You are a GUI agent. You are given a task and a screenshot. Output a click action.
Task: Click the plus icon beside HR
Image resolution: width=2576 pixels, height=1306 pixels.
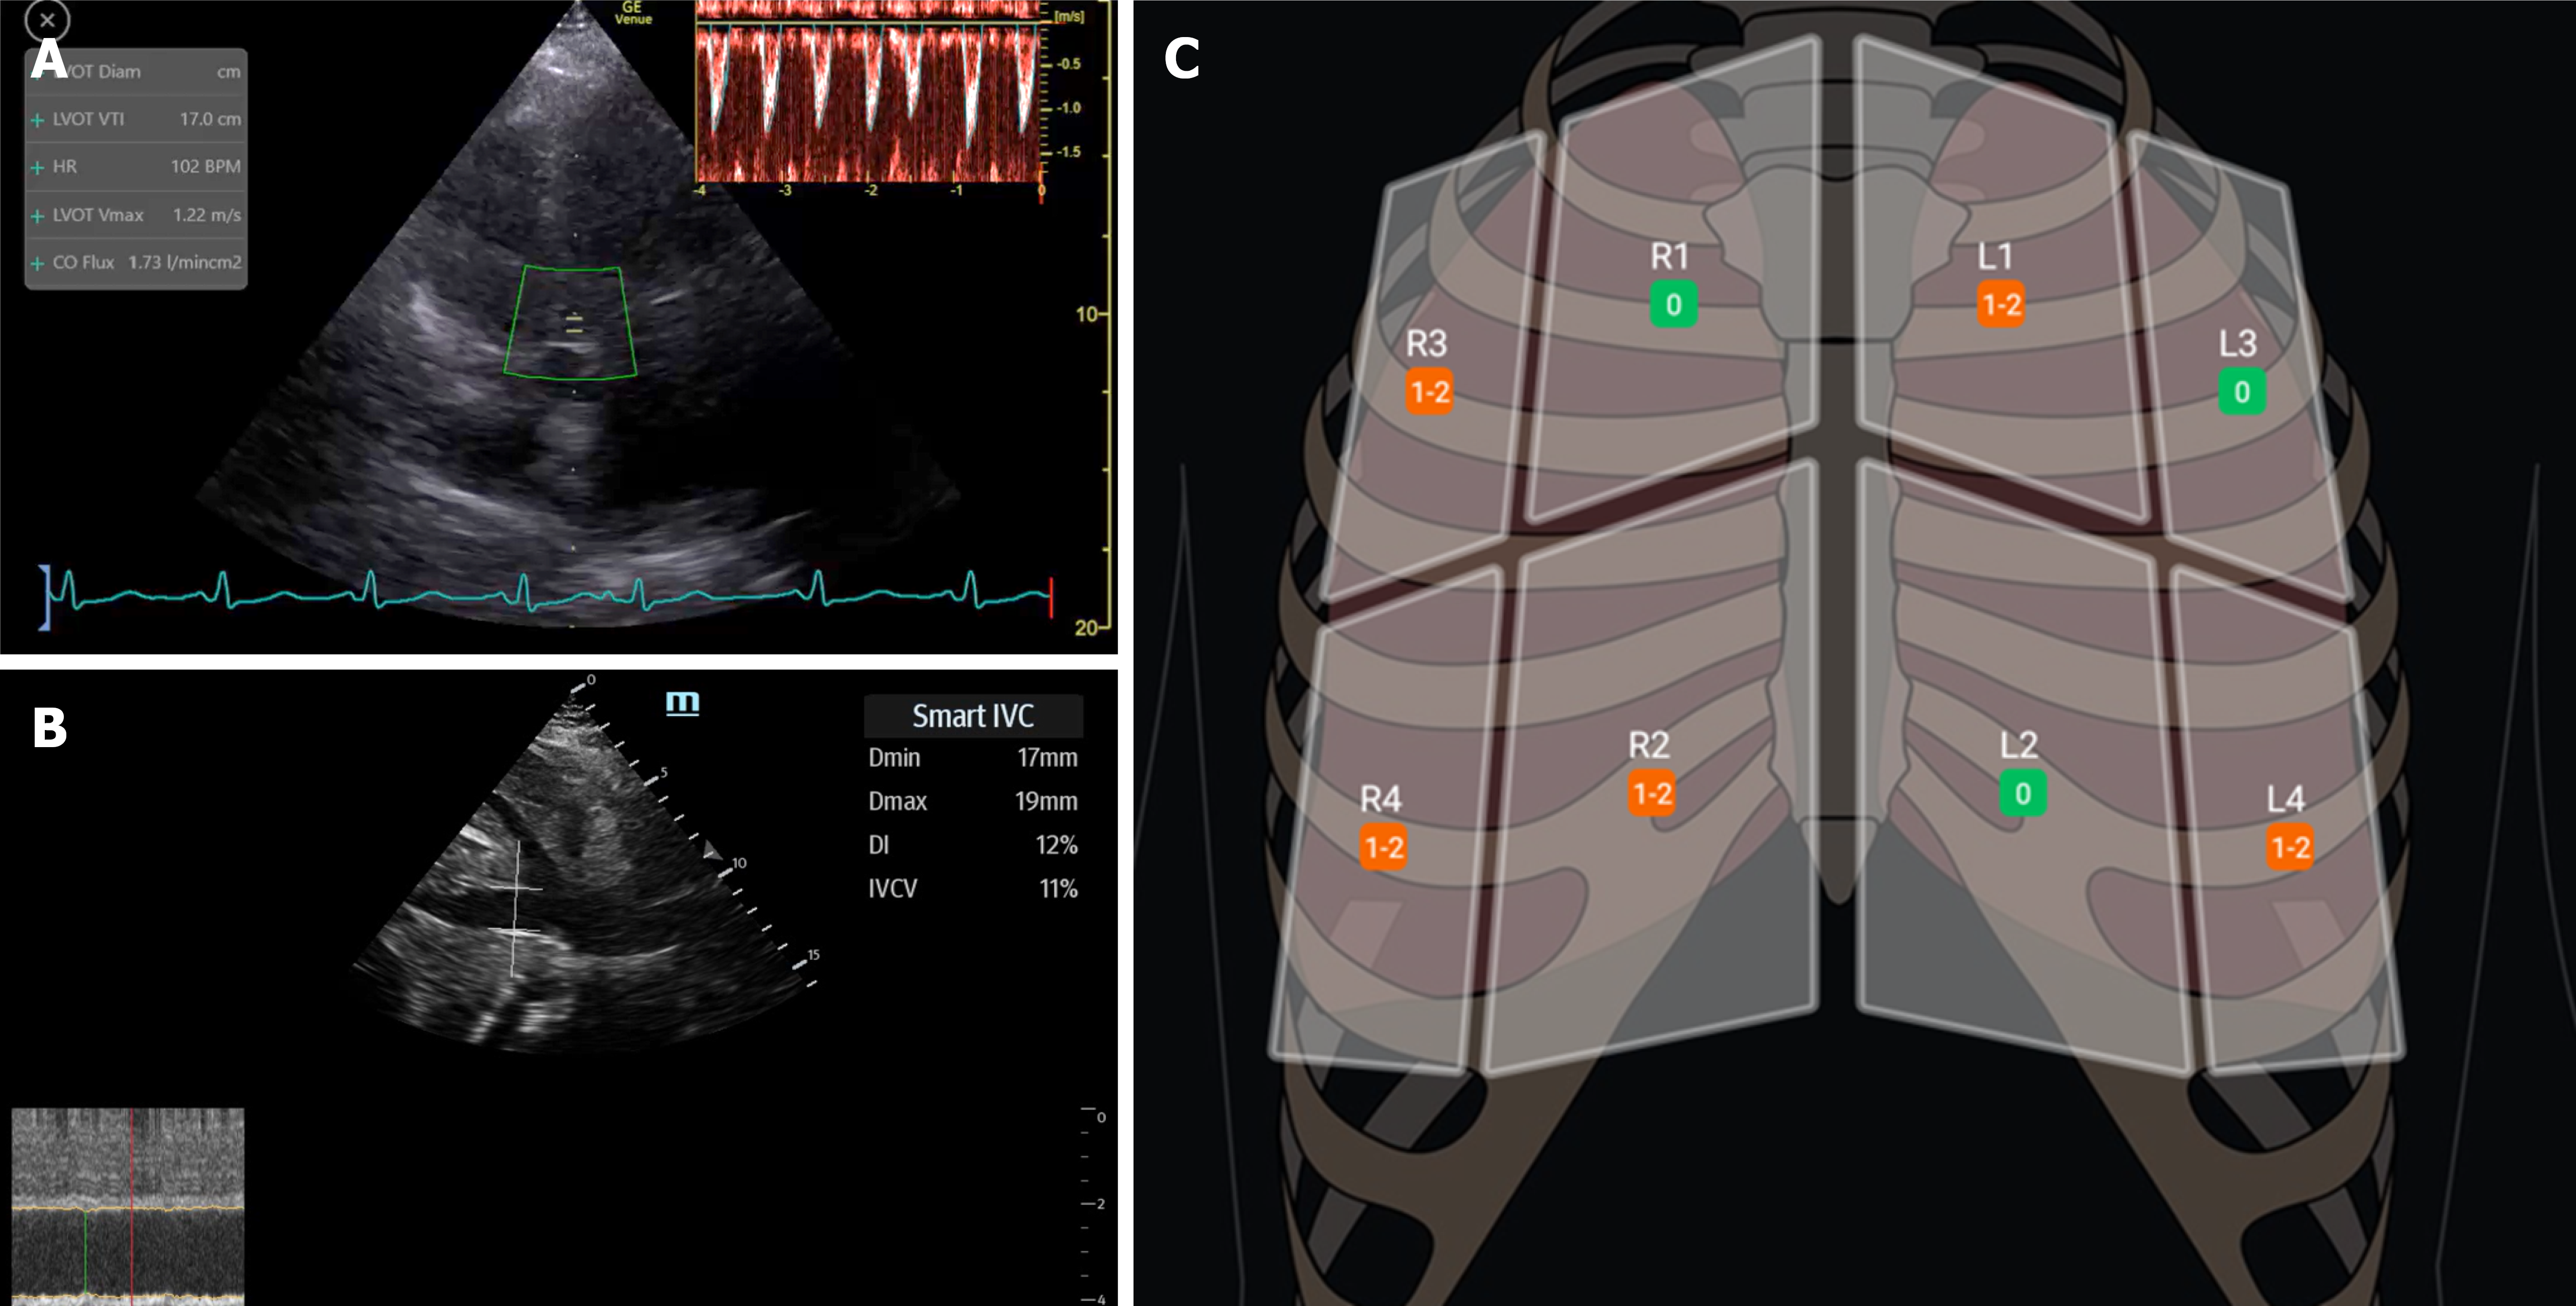coord(37,167)
